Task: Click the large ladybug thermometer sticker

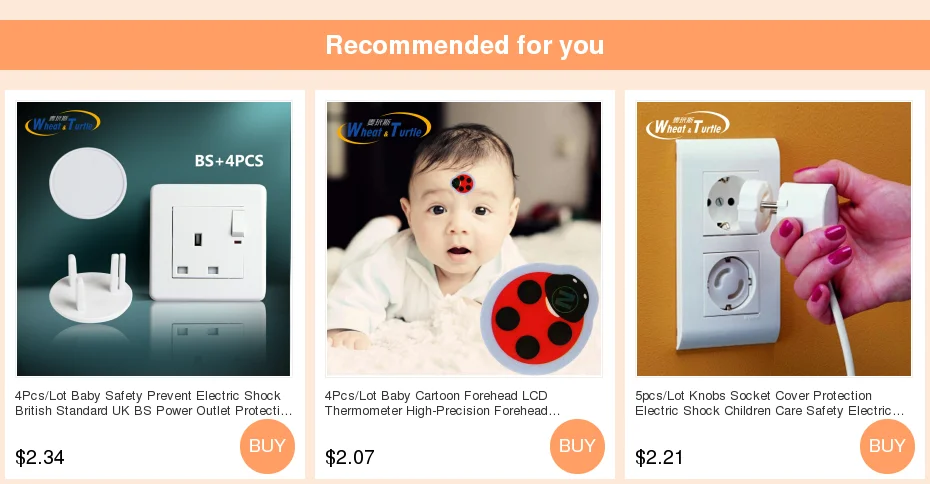Action: click(539, 316)
